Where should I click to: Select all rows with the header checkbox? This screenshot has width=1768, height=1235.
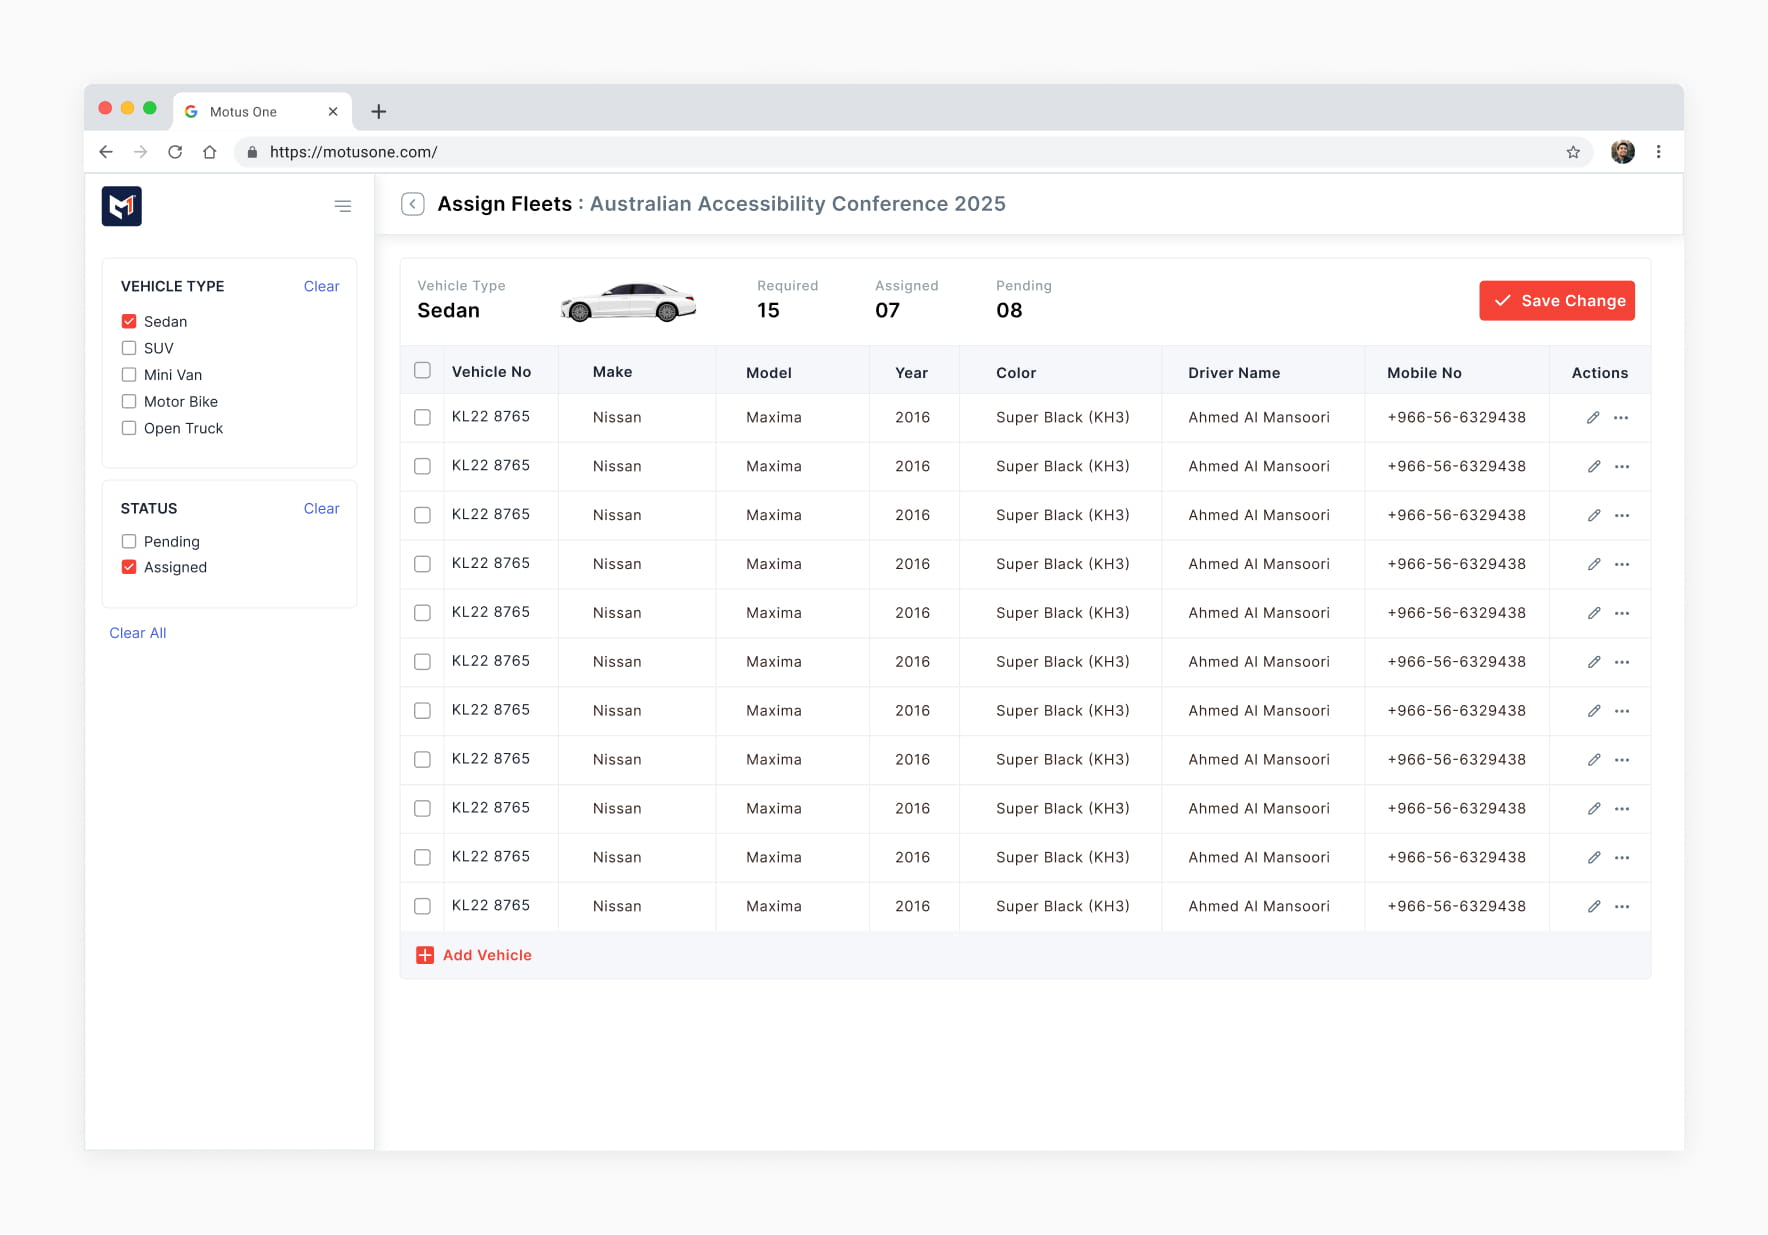point(423,371)
